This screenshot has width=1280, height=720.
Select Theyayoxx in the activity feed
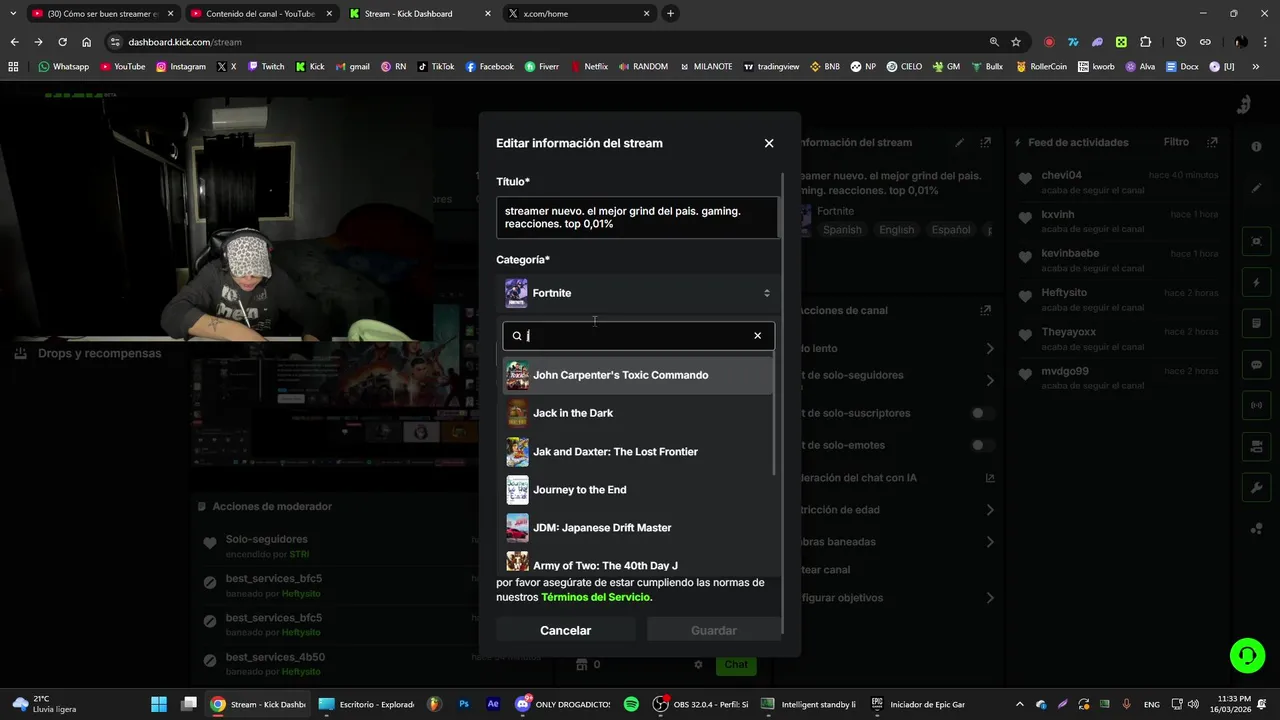pos(1068,331)
